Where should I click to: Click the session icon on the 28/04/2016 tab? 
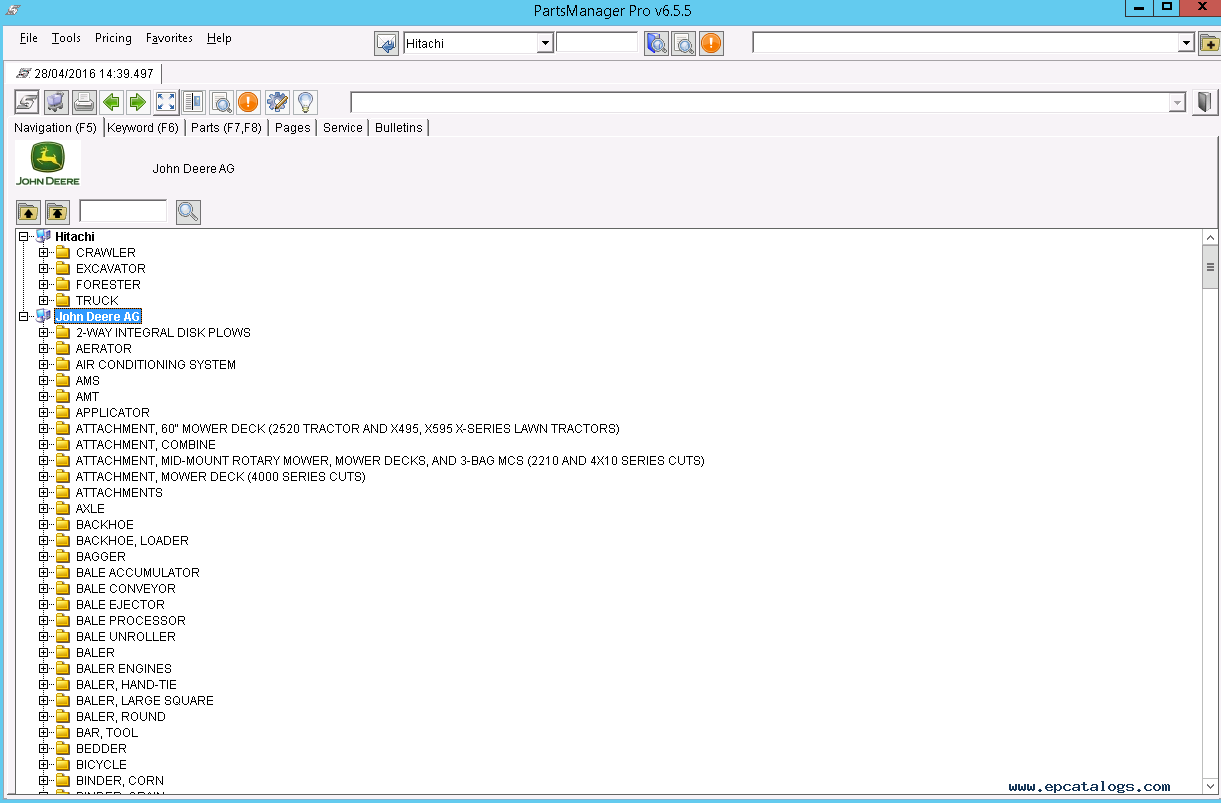(x=24, y=74)
